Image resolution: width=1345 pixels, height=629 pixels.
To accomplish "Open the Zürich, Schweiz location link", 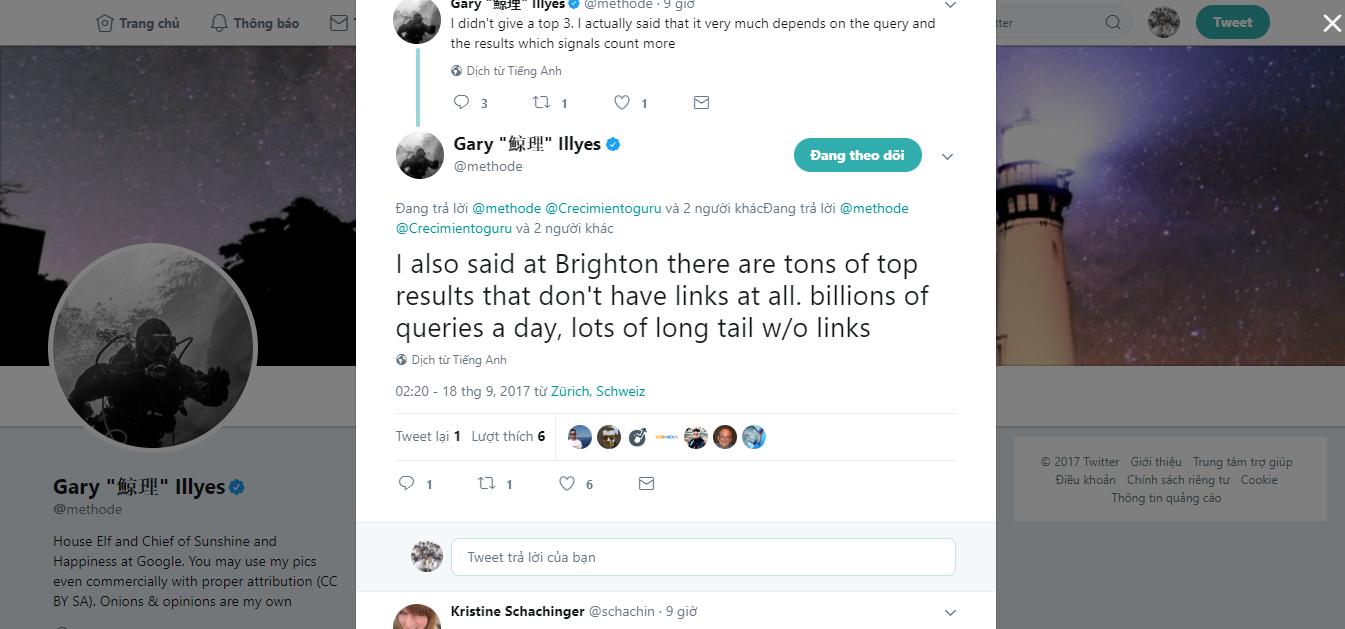I will (598, 391).
